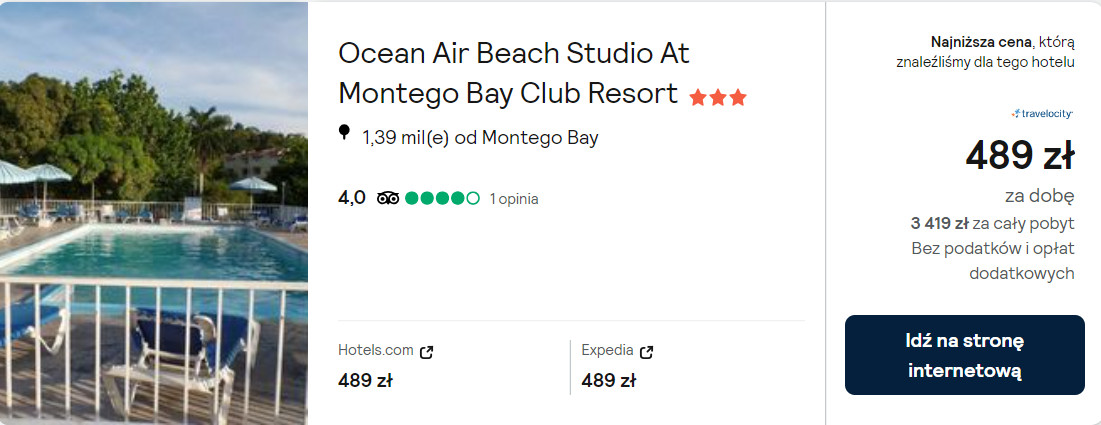
Task: Click the location pin icon
Action: (x=345, y=133)
